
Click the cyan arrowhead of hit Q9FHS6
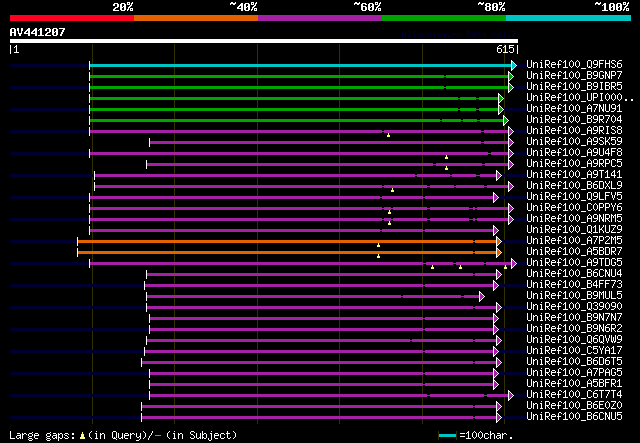pyautogui.click(x=513, y=65)
